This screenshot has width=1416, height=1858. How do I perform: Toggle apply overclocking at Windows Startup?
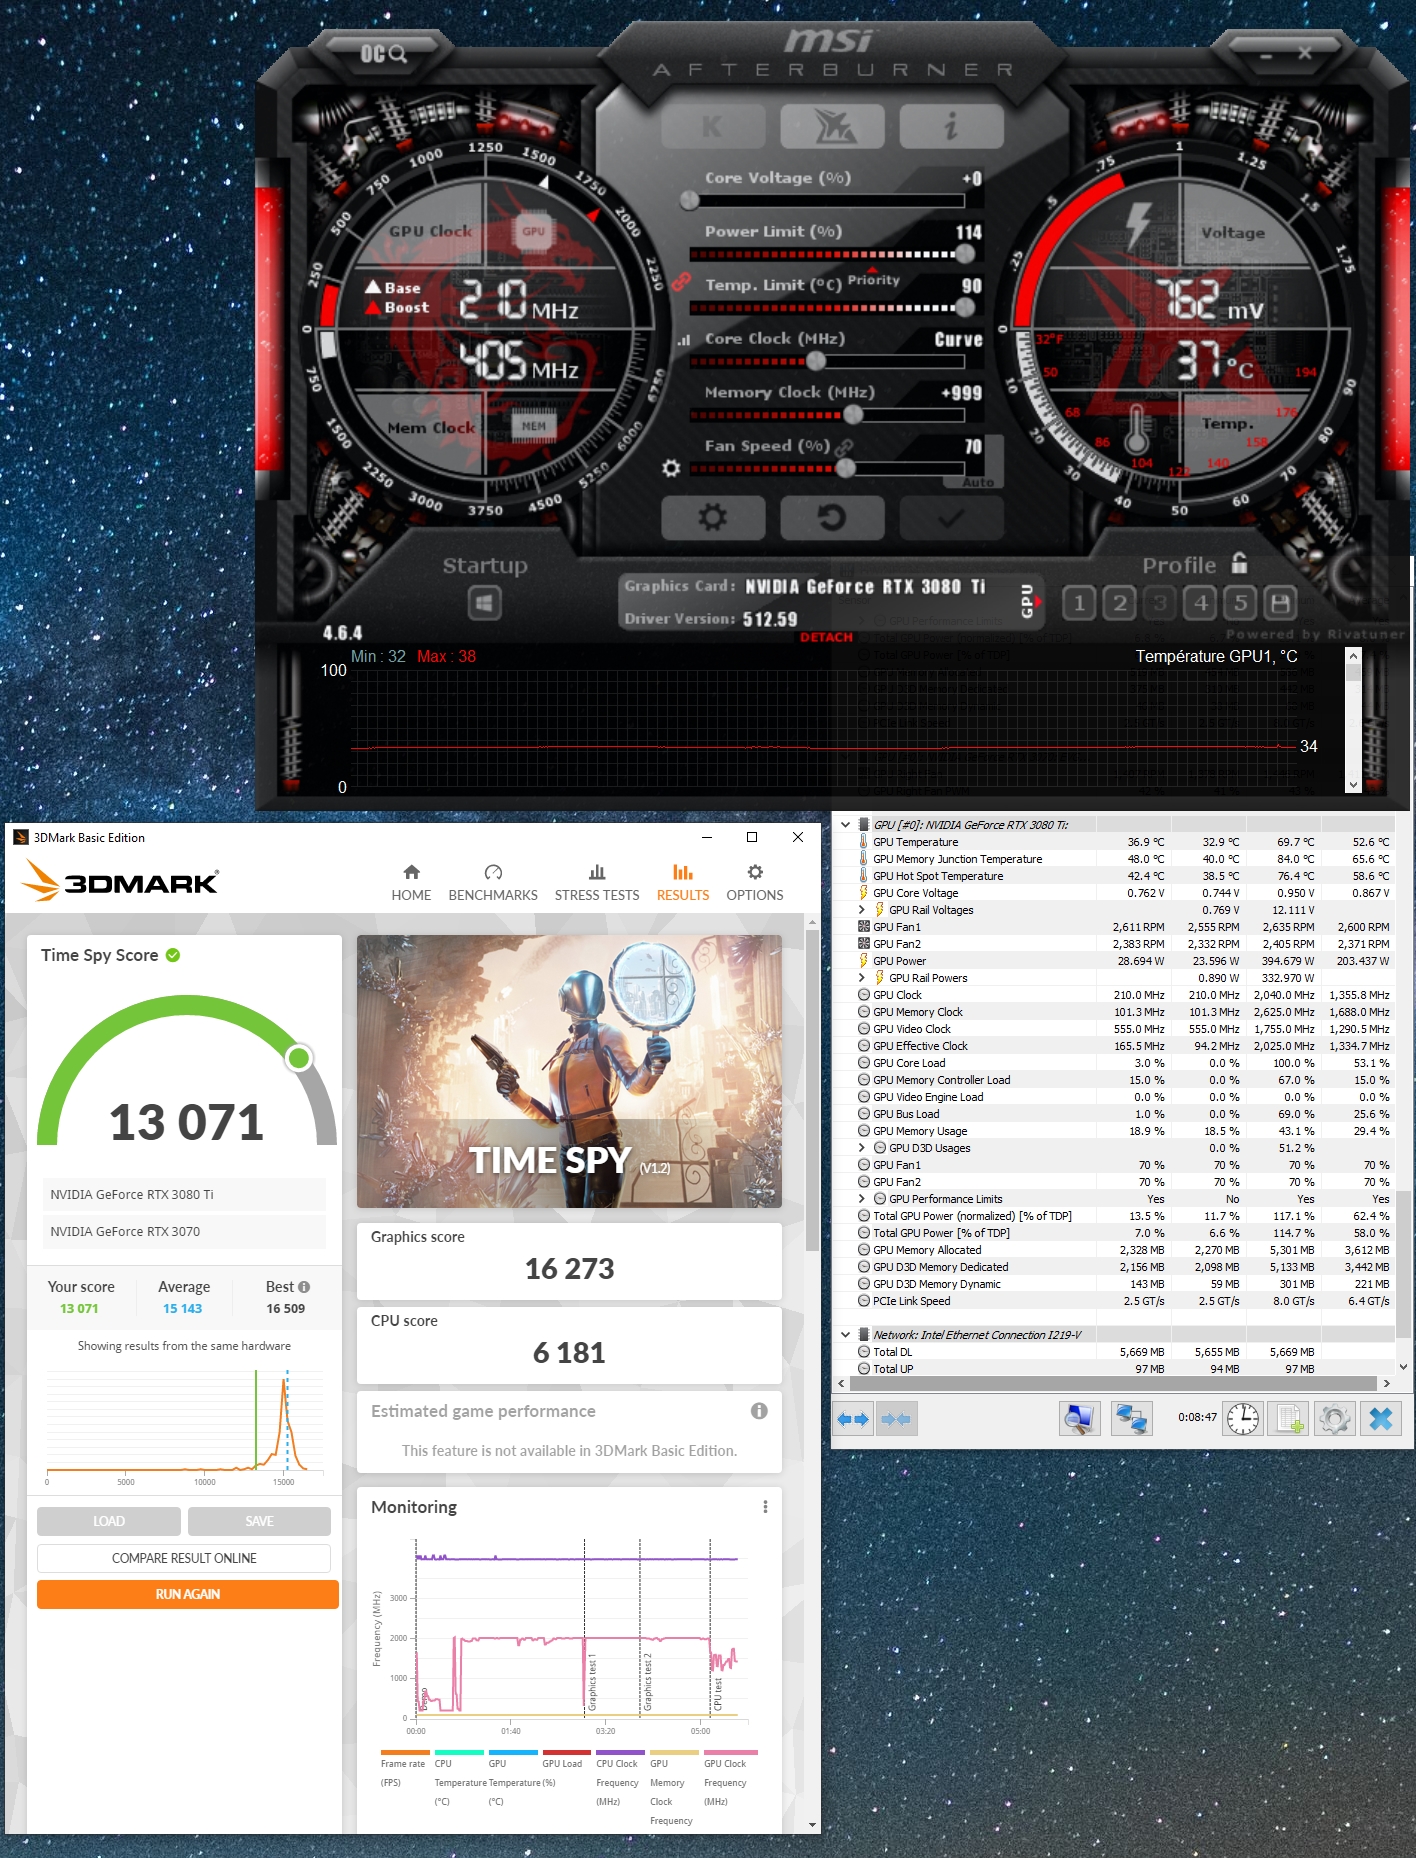click(x=485, y=603)
